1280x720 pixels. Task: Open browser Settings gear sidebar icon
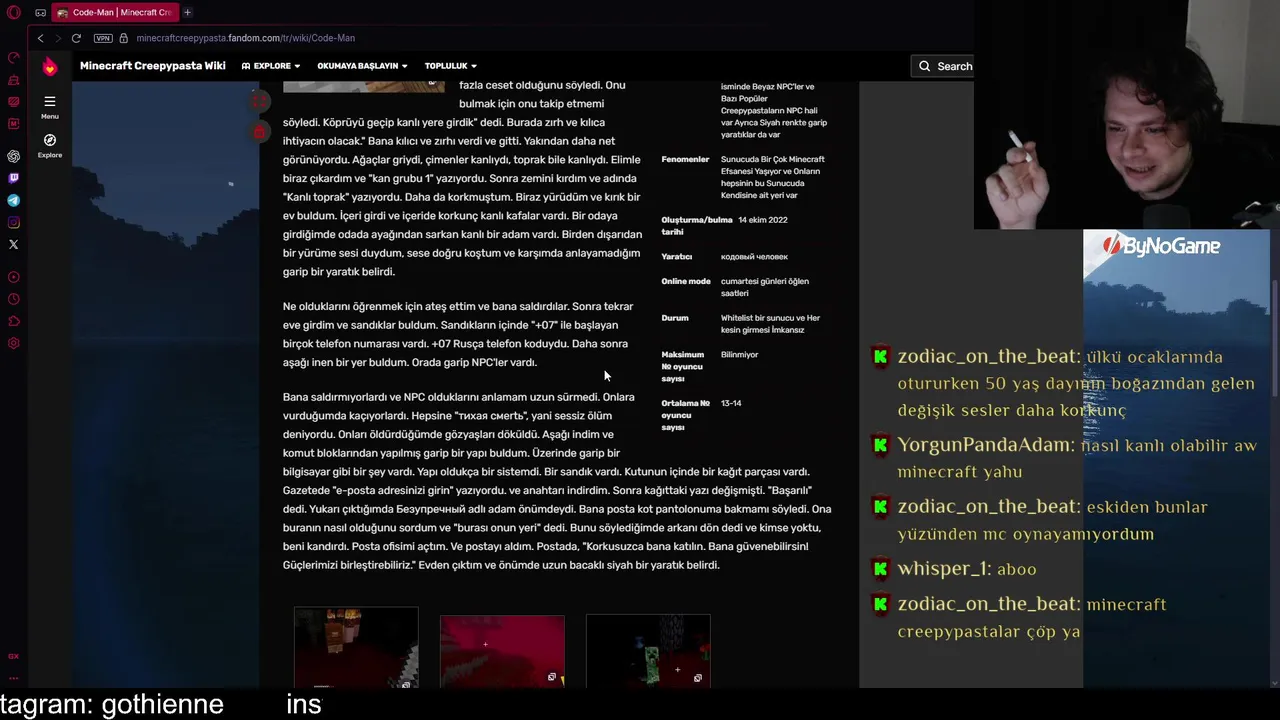14,343
